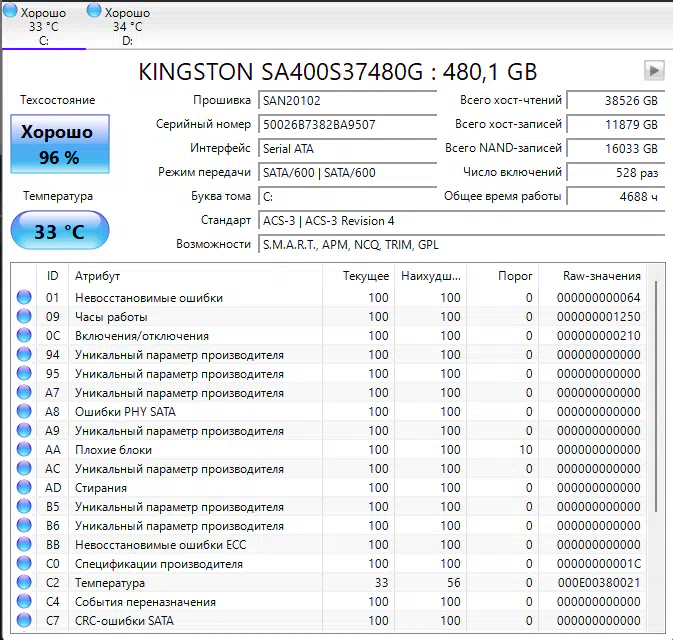Click status icon of Температура attribute row
The height and width of the screenshot is (640, 673).
pos(24,583)
